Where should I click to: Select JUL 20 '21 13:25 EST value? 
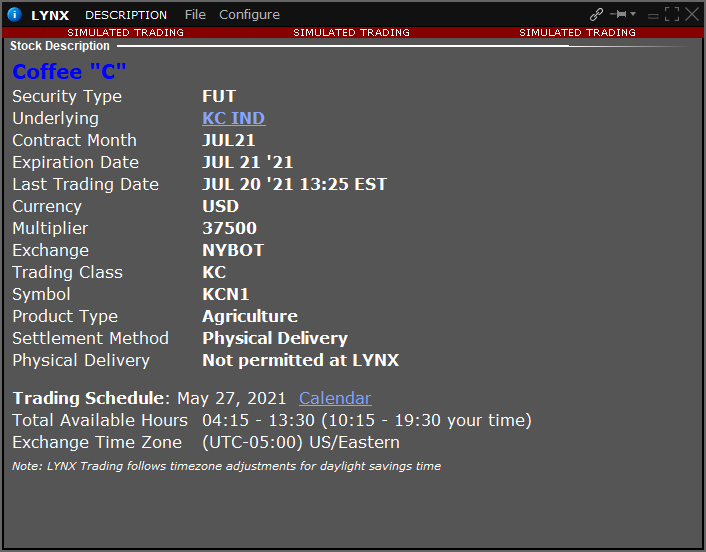[294, 185]
